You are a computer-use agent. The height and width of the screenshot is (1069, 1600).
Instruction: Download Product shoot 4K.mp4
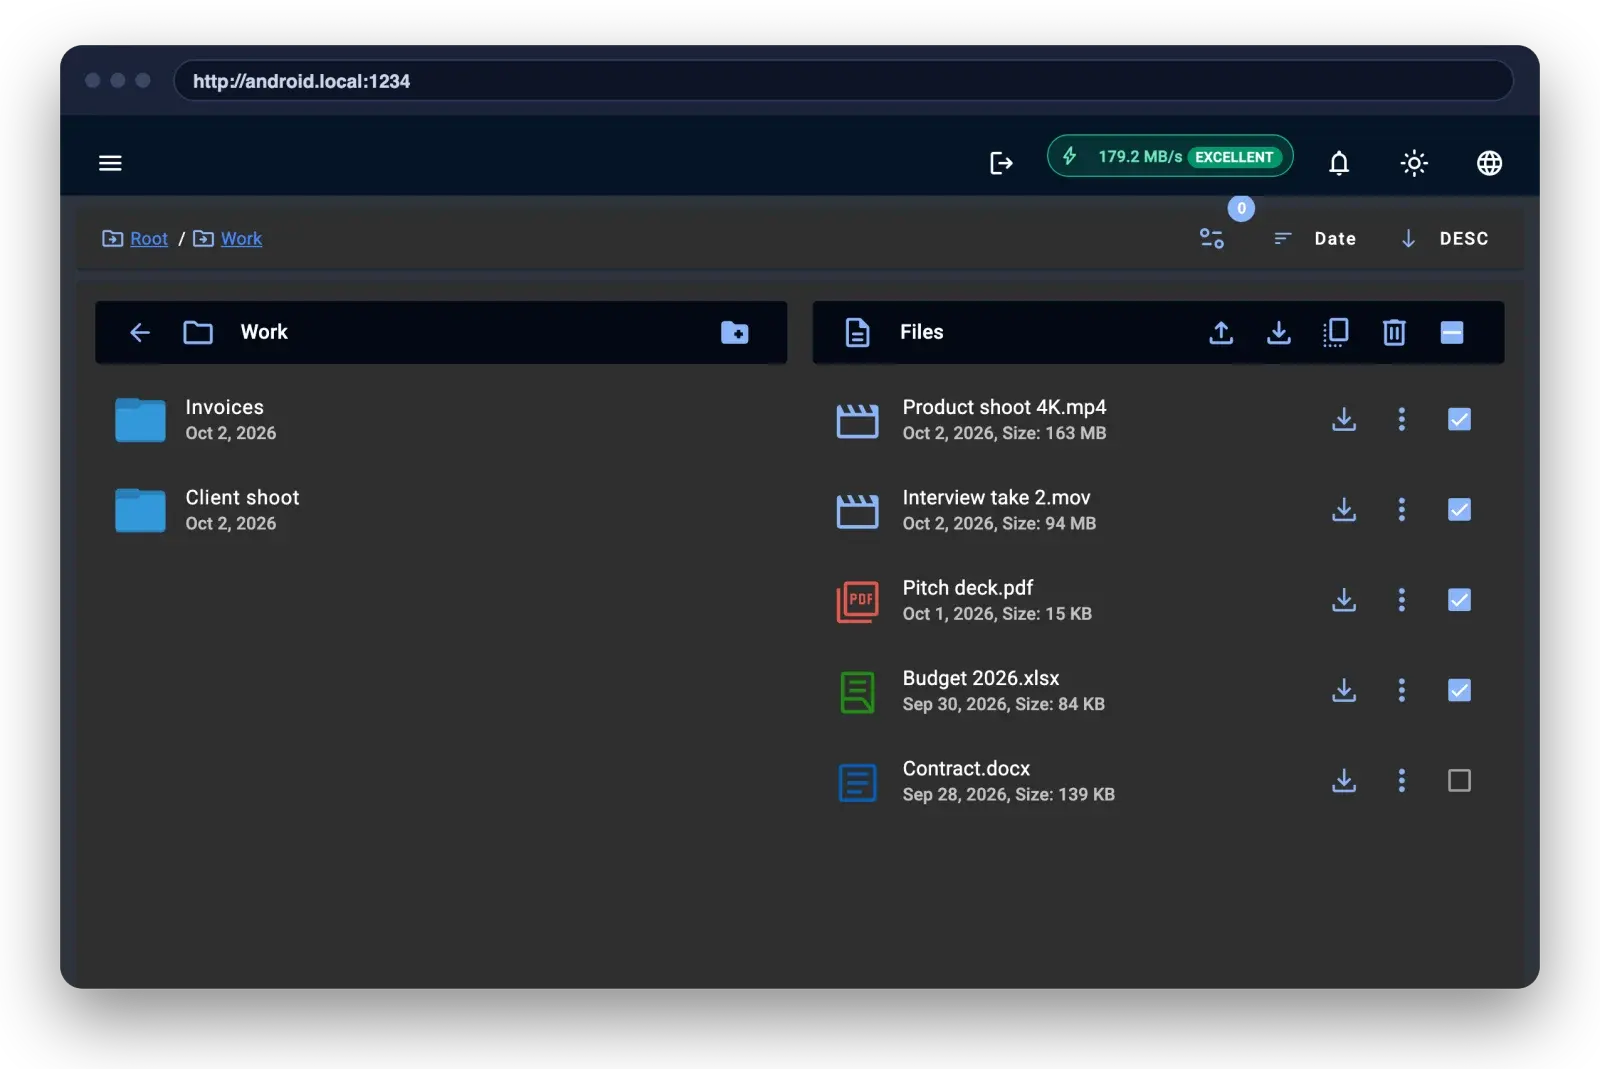[1344, 419]
